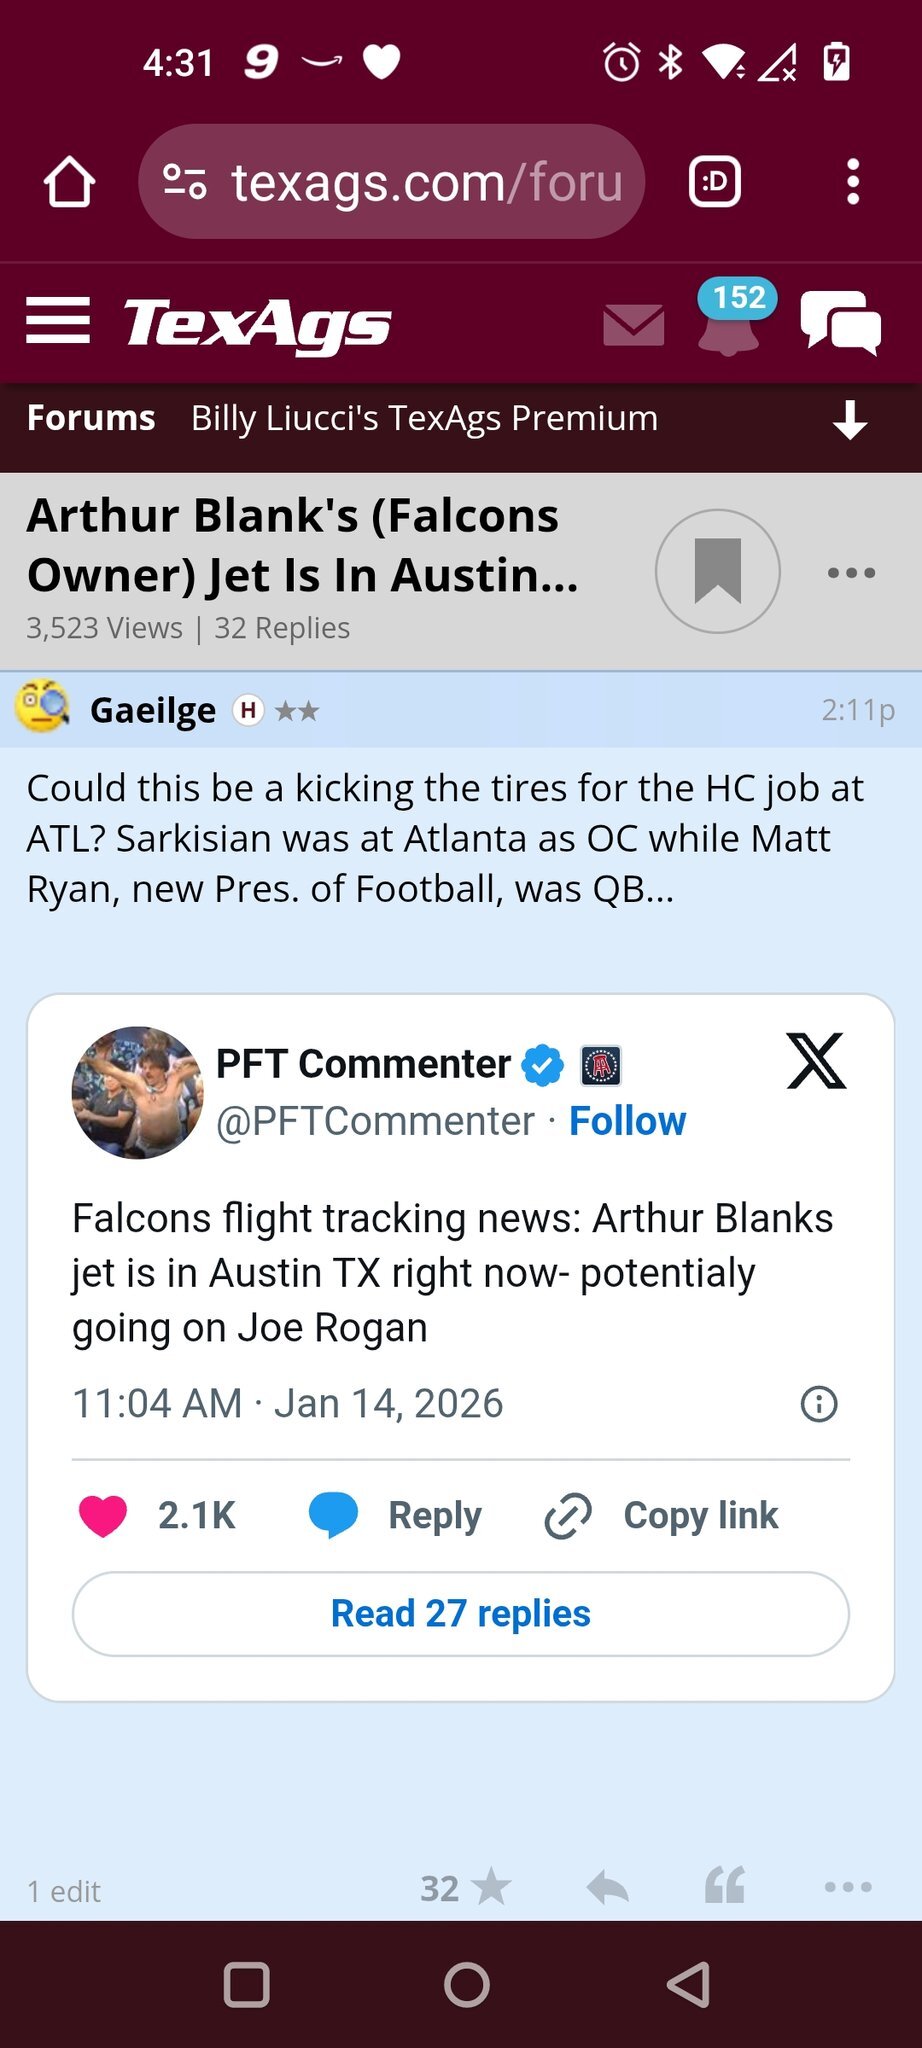Tap the X logo on embedded tweet
The width and height of the screenshot is (922, 2048).
tap(816, 1061)
